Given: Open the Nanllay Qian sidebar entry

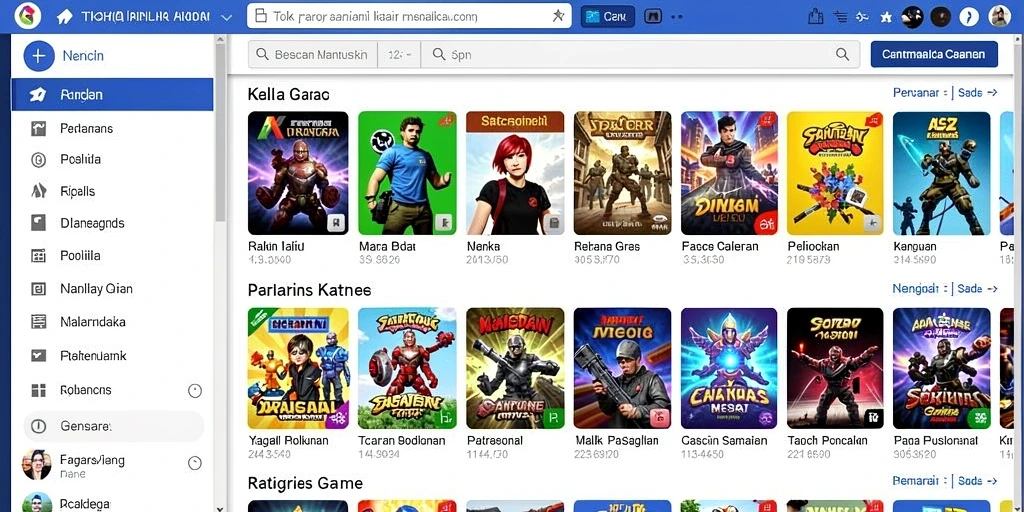Looking at the screenshot, I should [112, 288].
